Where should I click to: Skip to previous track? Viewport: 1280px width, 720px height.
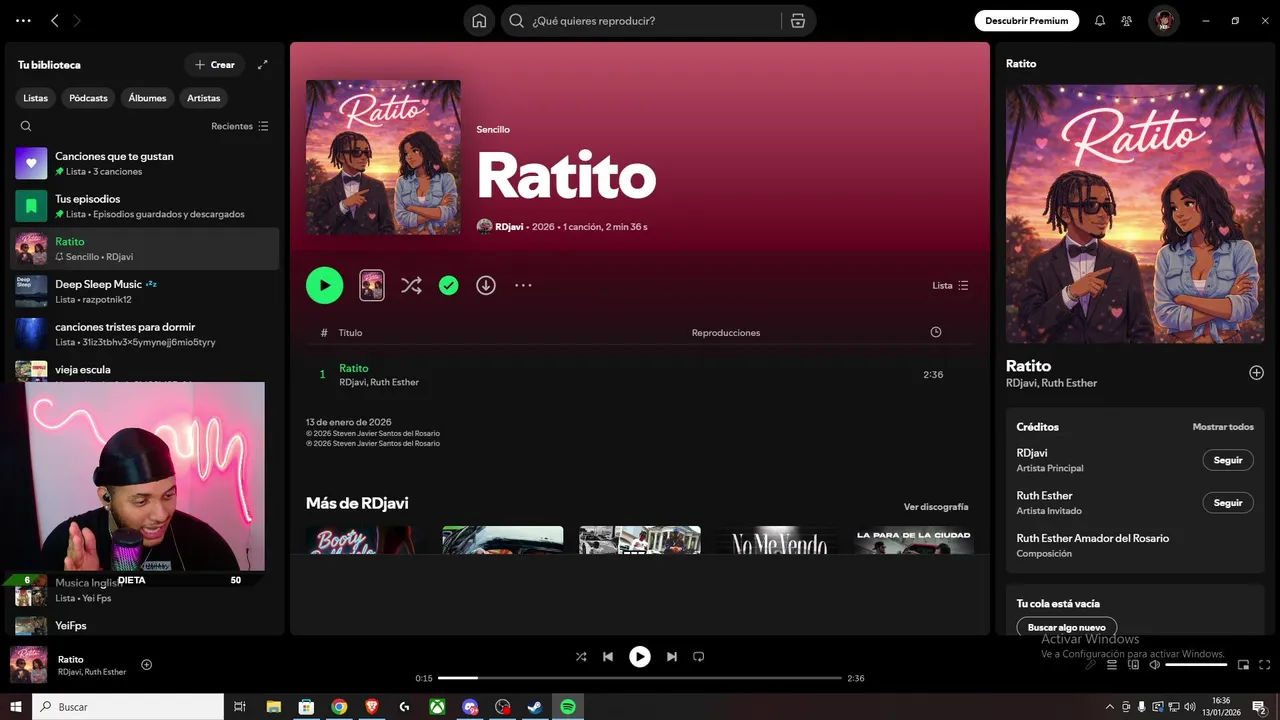point(608,657)
